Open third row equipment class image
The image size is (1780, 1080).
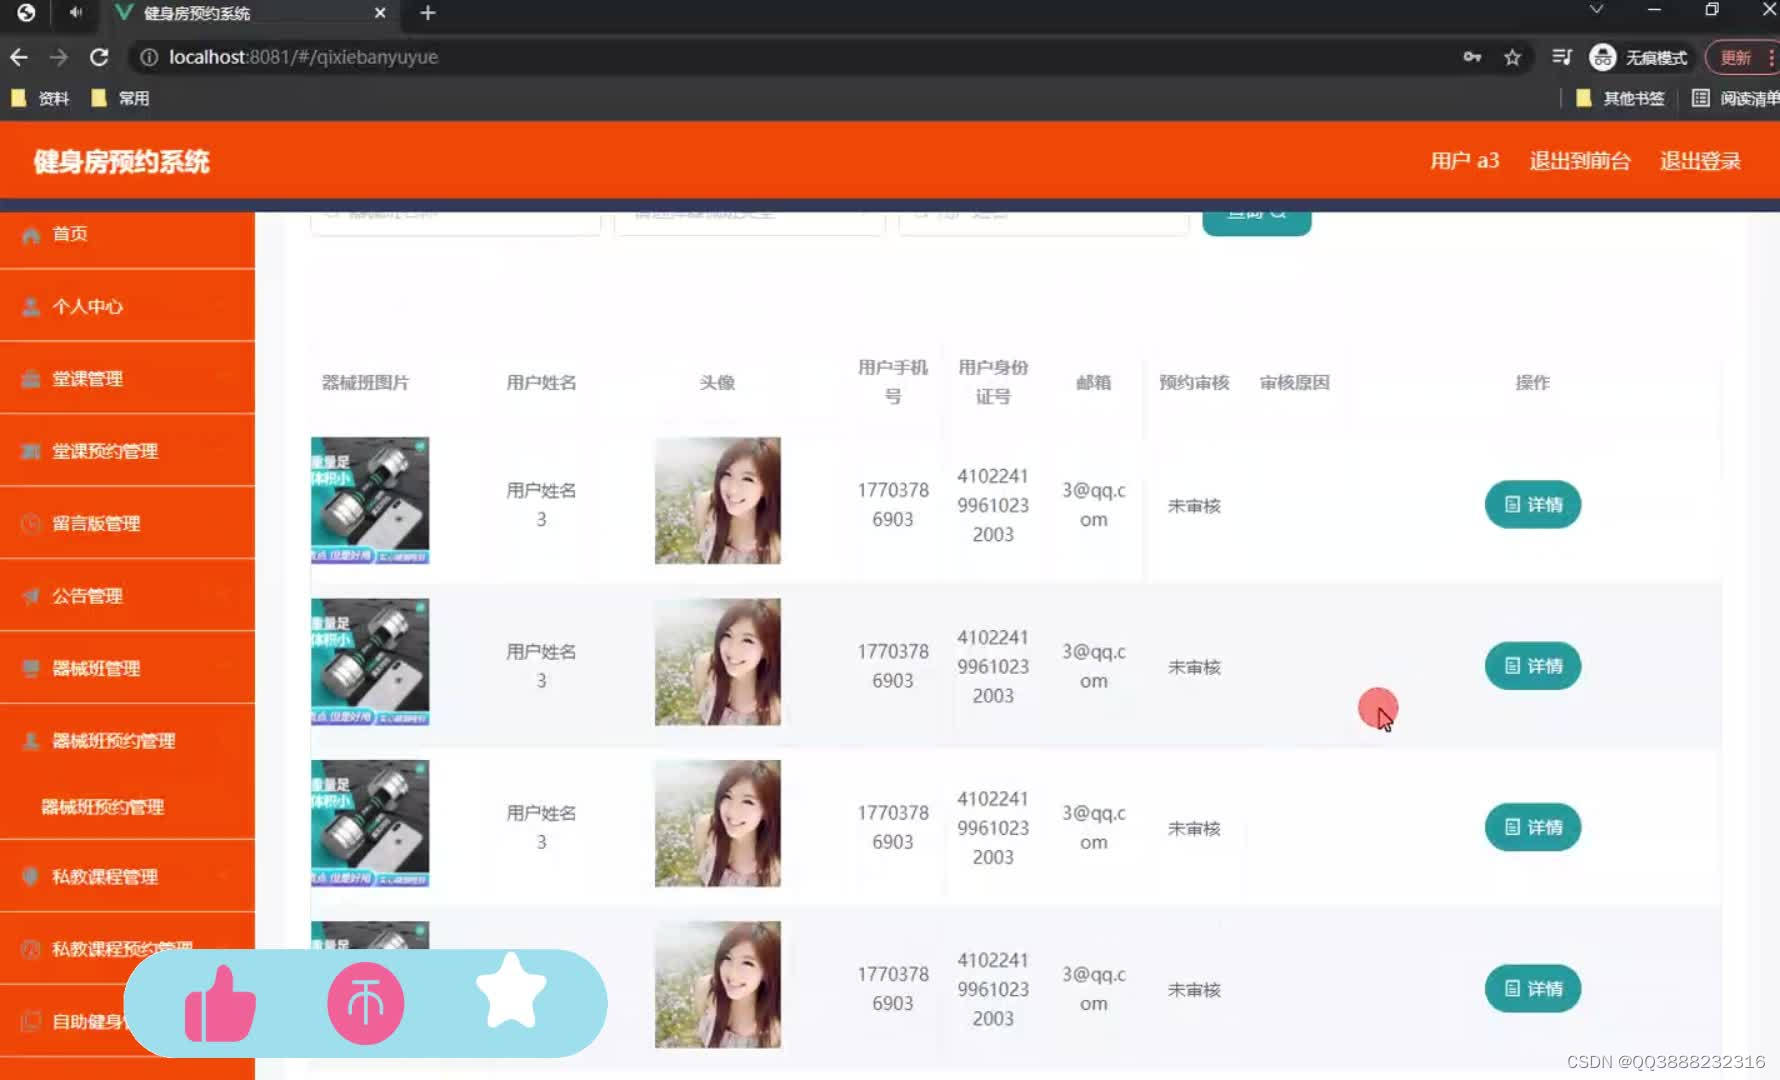click(370, 823)
